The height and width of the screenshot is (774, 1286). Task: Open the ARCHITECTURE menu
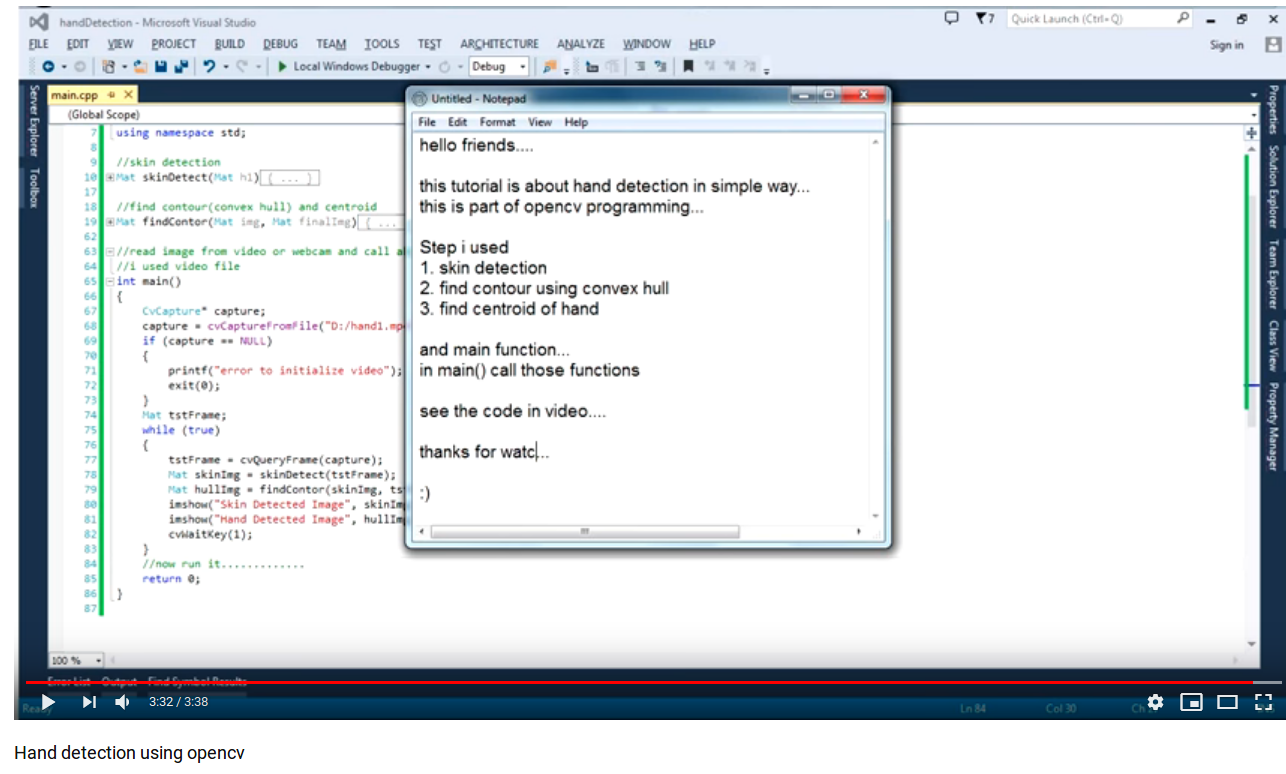pyautogui.click(x=499, y=44)
